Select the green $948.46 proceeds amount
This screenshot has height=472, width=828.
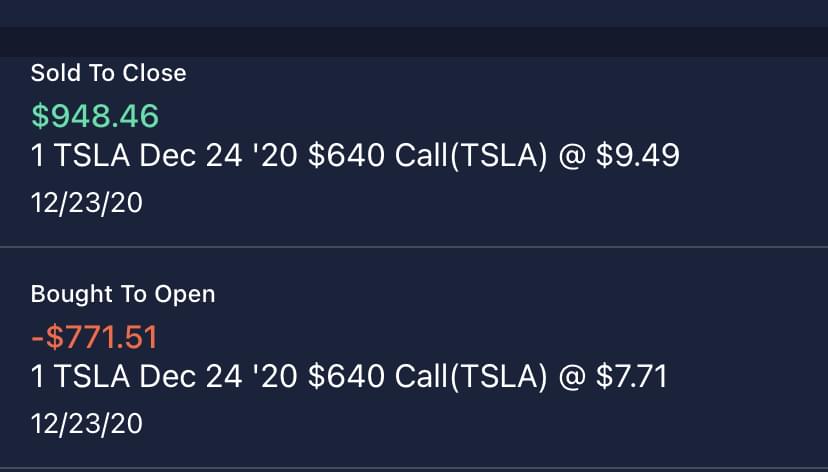coord(95,116)
